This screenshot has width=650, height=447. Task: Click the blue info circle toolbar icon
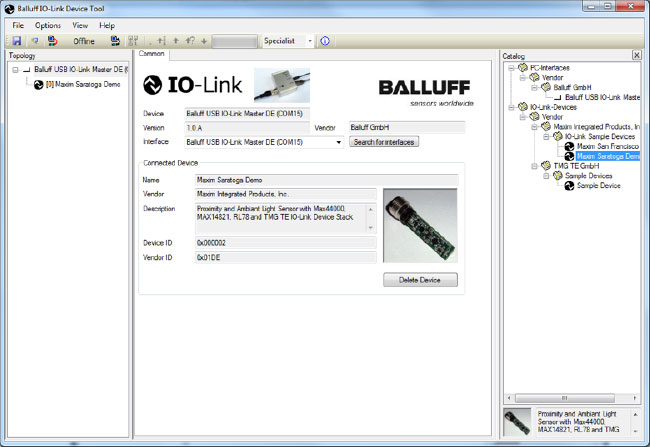[x=325, y=41]
